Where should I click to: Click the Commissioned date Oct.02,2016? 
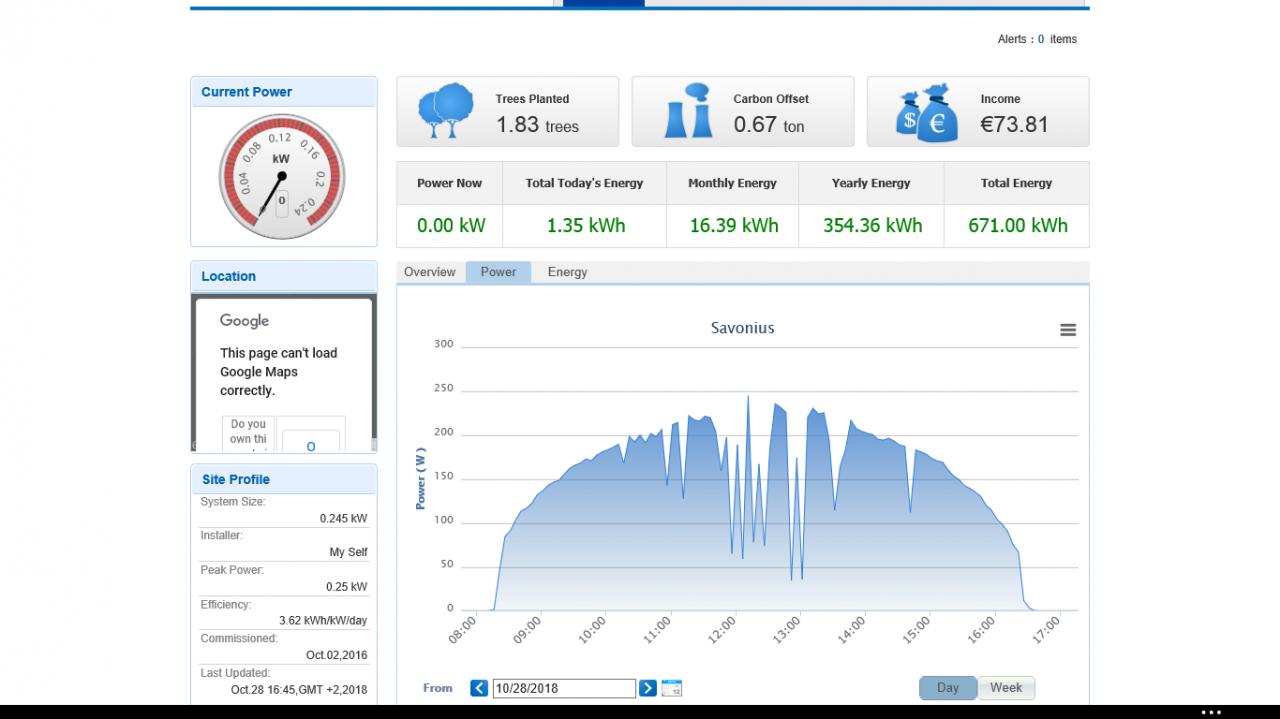pos(337,655)
